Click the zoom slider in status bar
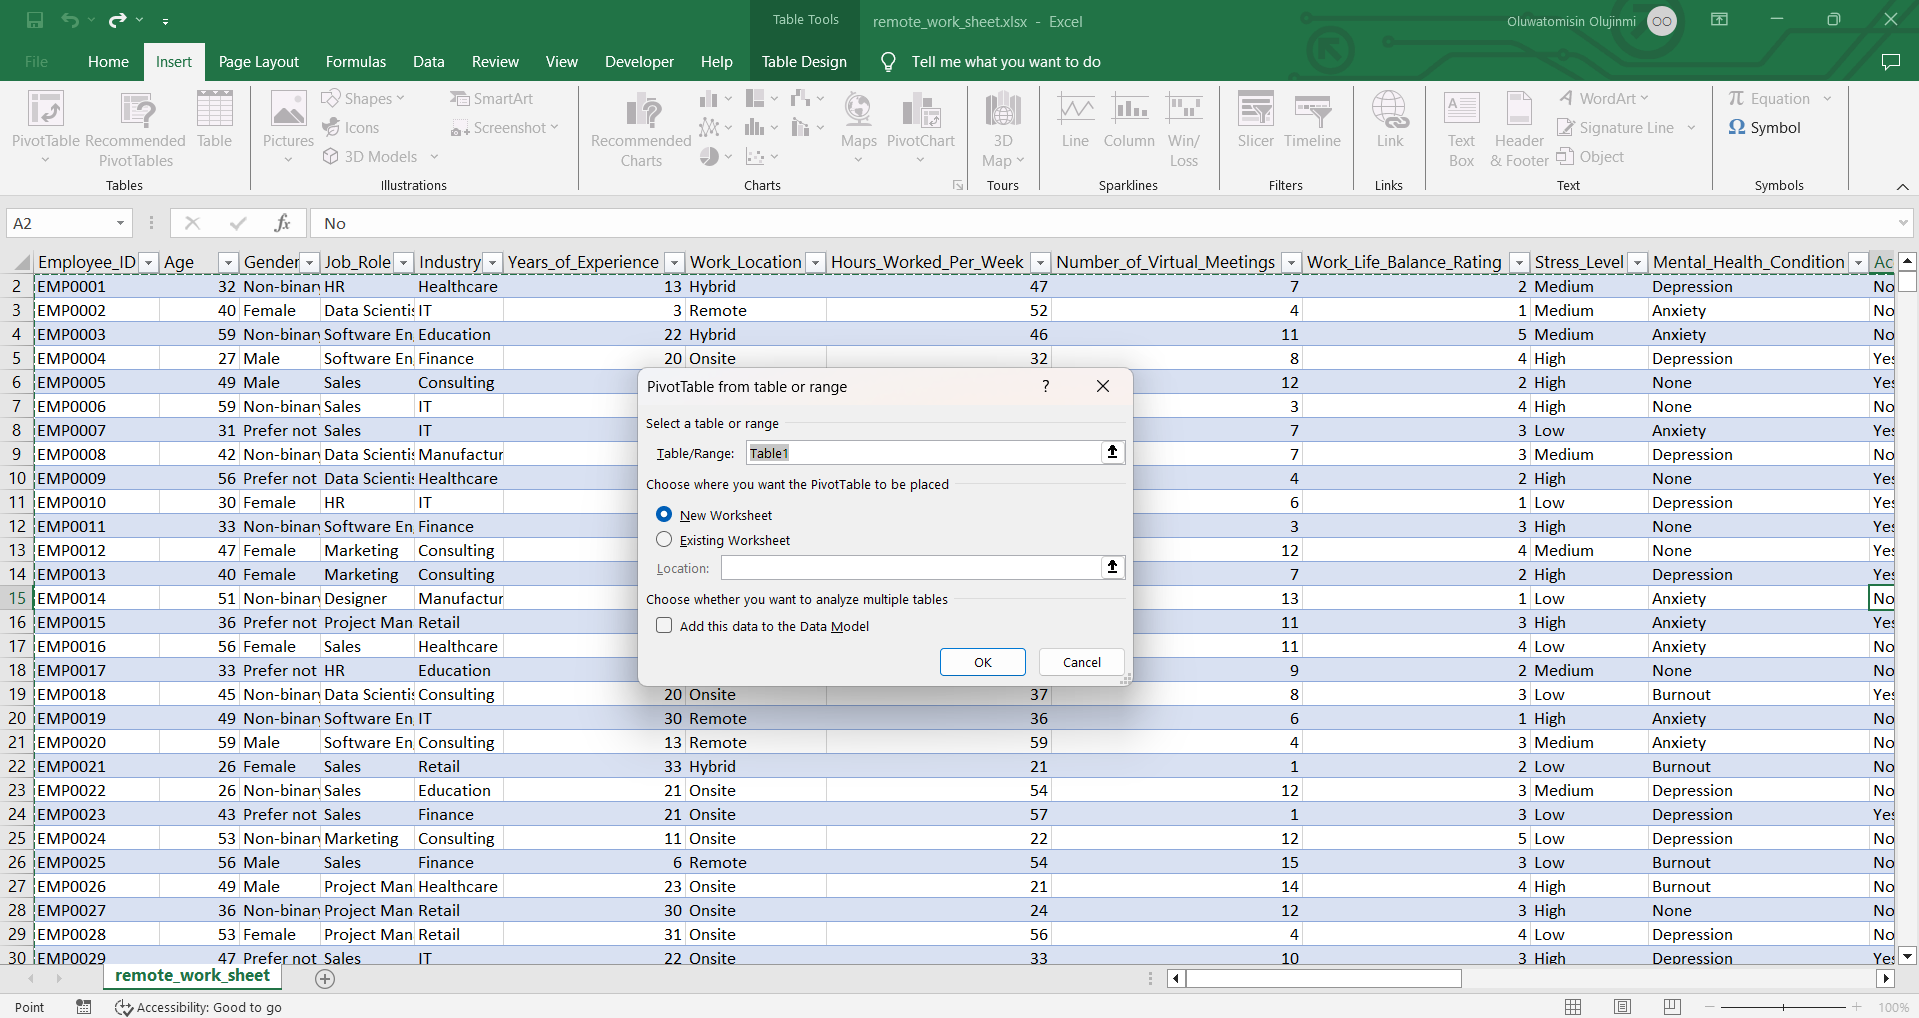 pos(1783,1007)
